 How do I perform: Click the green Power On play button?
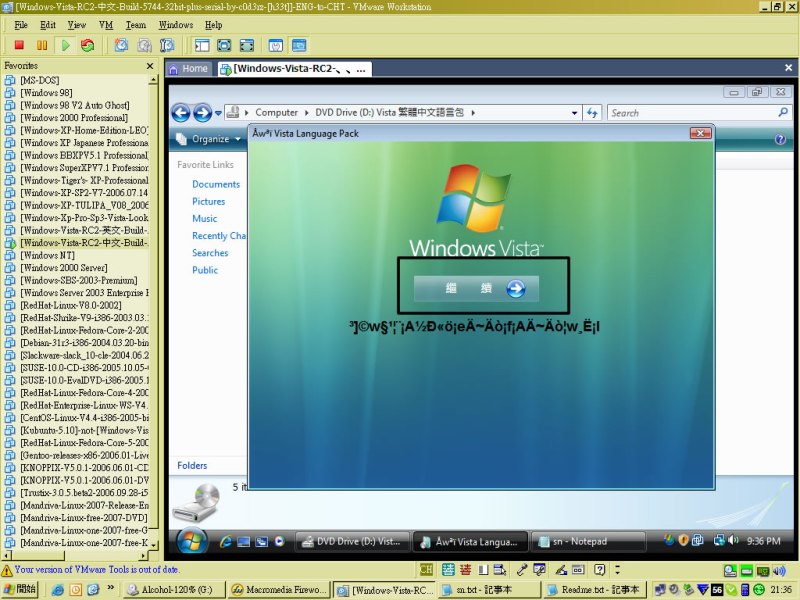tap(65, 45)
